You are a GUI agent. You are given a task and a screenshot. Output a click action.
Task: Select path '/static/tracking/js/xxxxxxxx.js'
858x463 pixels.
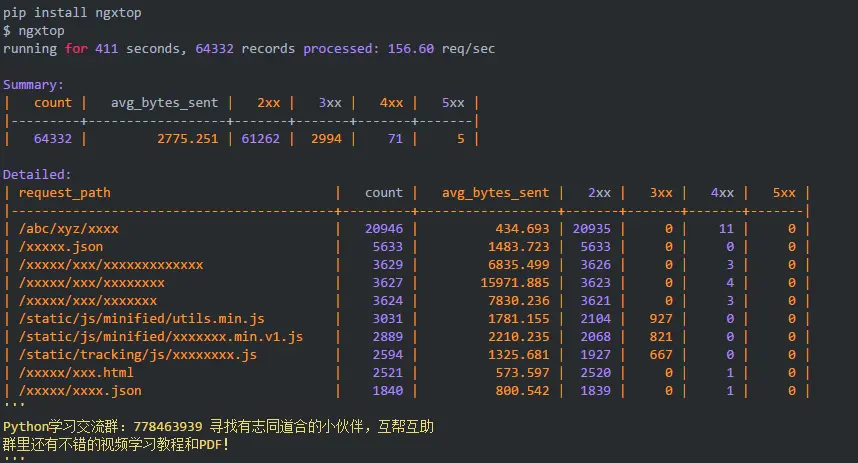tap(138, 355)
